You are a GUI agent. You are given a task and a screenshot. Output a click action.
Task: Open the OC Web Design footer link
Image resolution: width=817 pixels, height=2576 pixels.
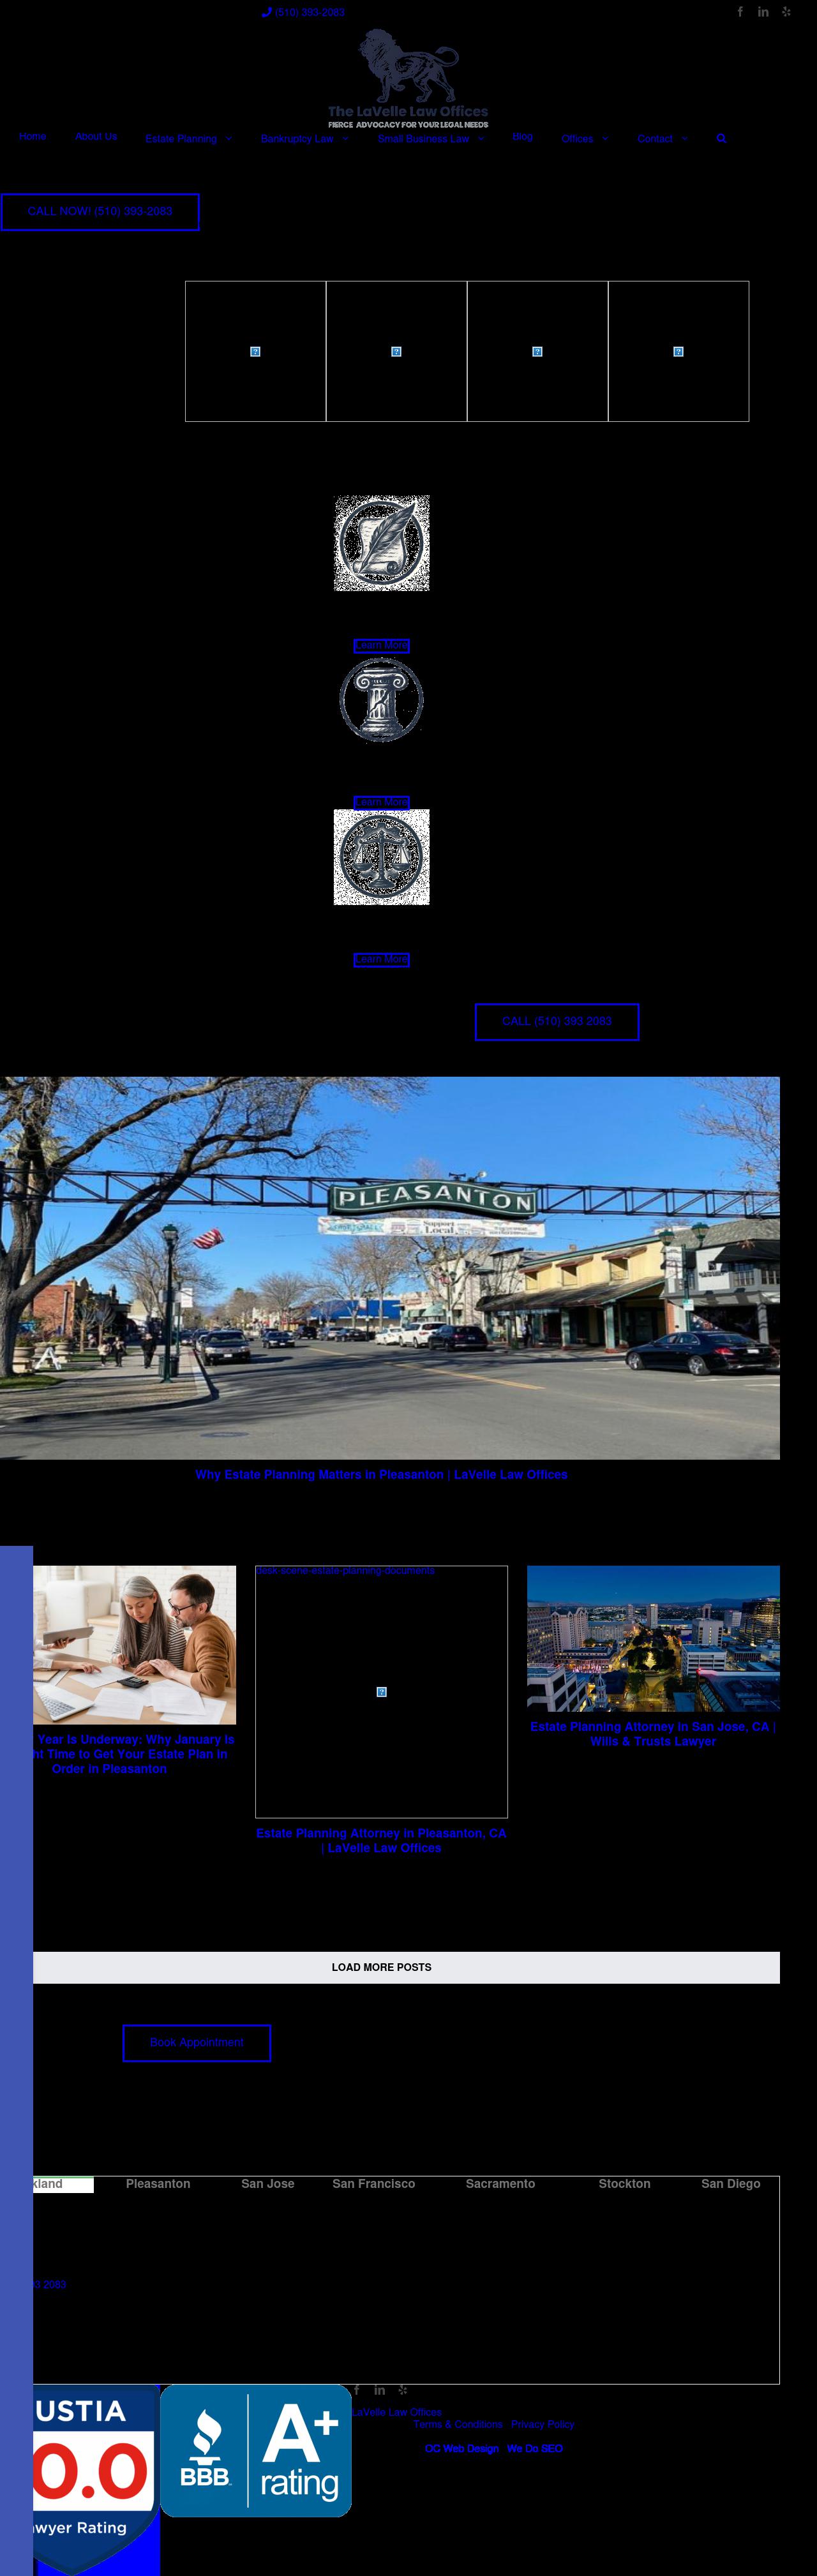(462, 2449)
